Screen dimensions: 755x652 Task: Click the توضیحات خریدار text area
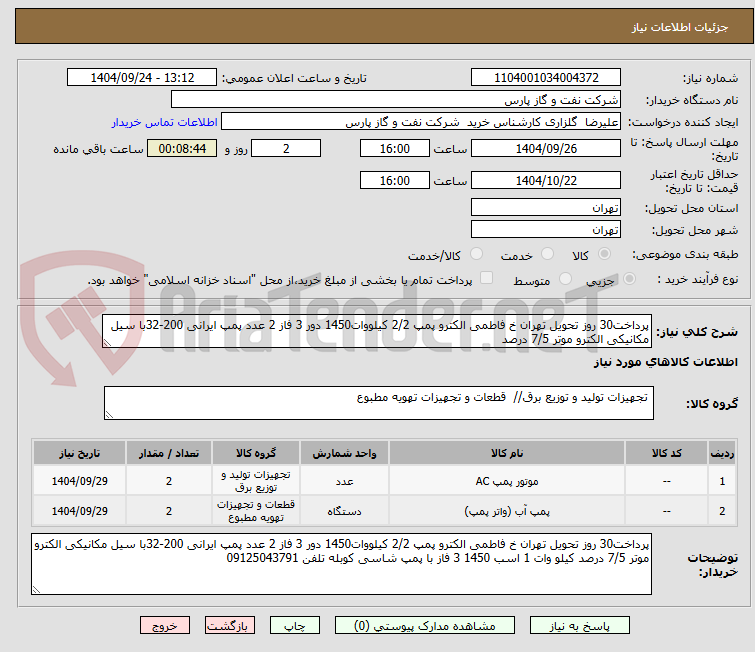341,564
